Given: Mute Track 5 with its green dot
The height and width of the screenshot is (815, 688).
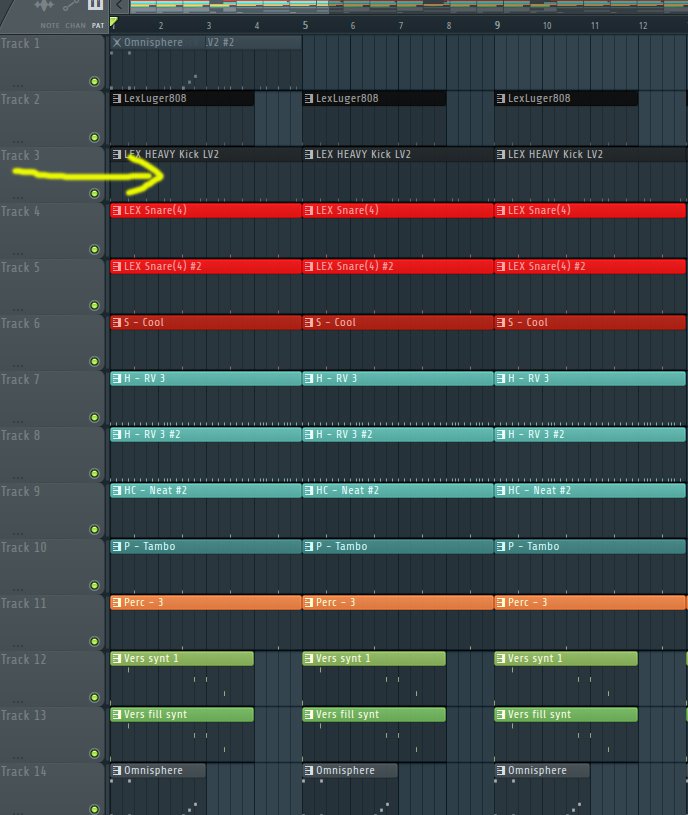Looking at the screenshot, I should pos(94,305).
